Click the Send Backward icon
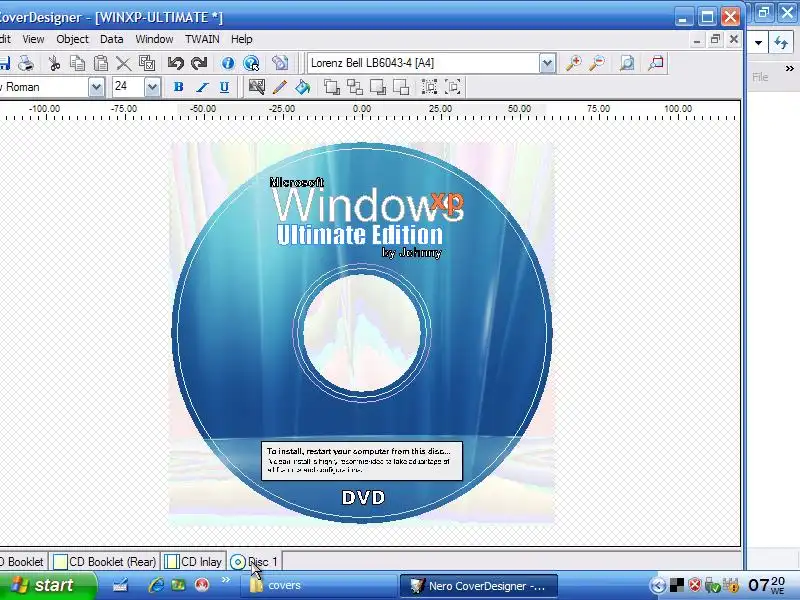 [x=401, y=87]
